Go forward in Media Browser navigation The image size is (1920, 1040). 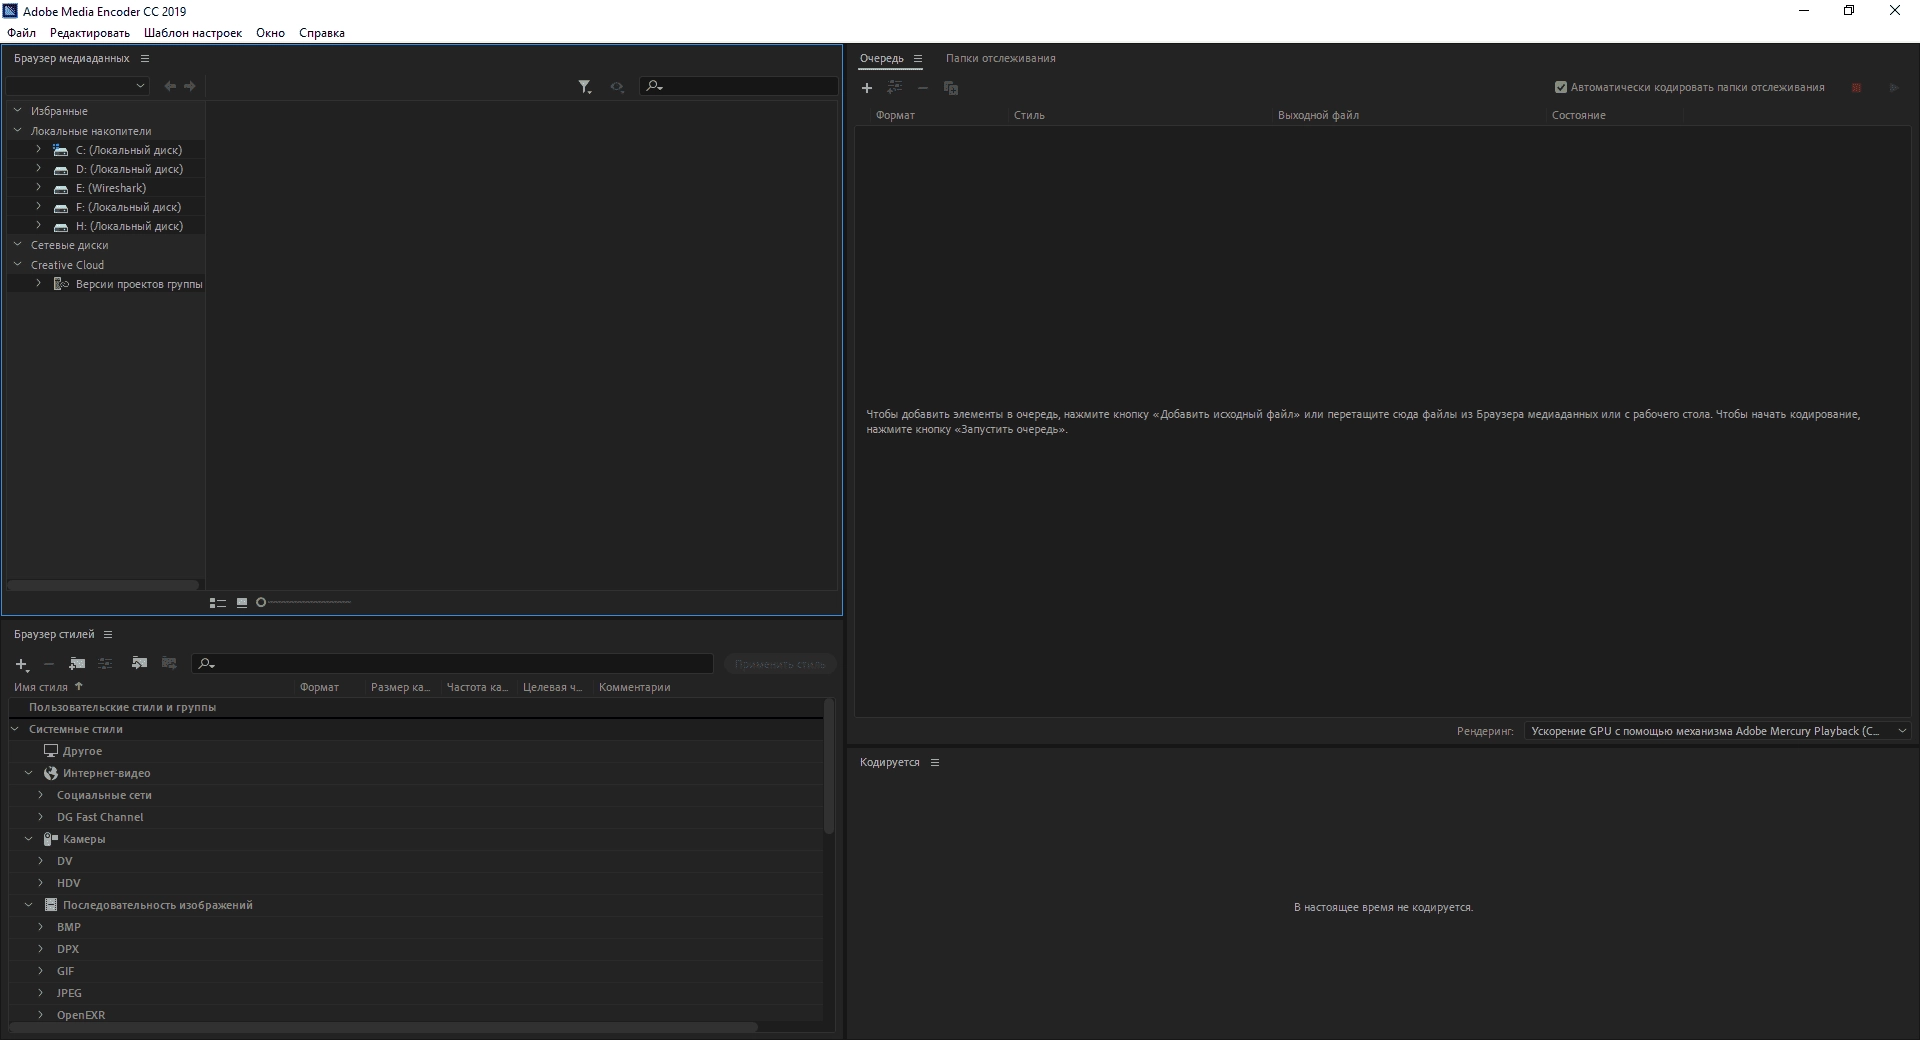[190, 87]
